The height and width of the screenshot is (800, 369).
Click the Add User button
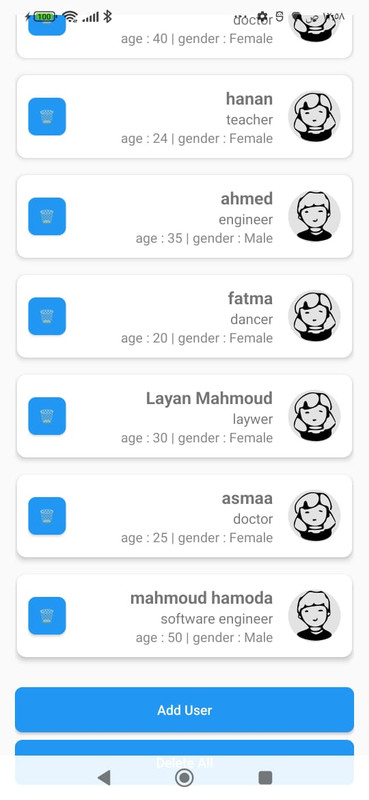click(184, 710)
